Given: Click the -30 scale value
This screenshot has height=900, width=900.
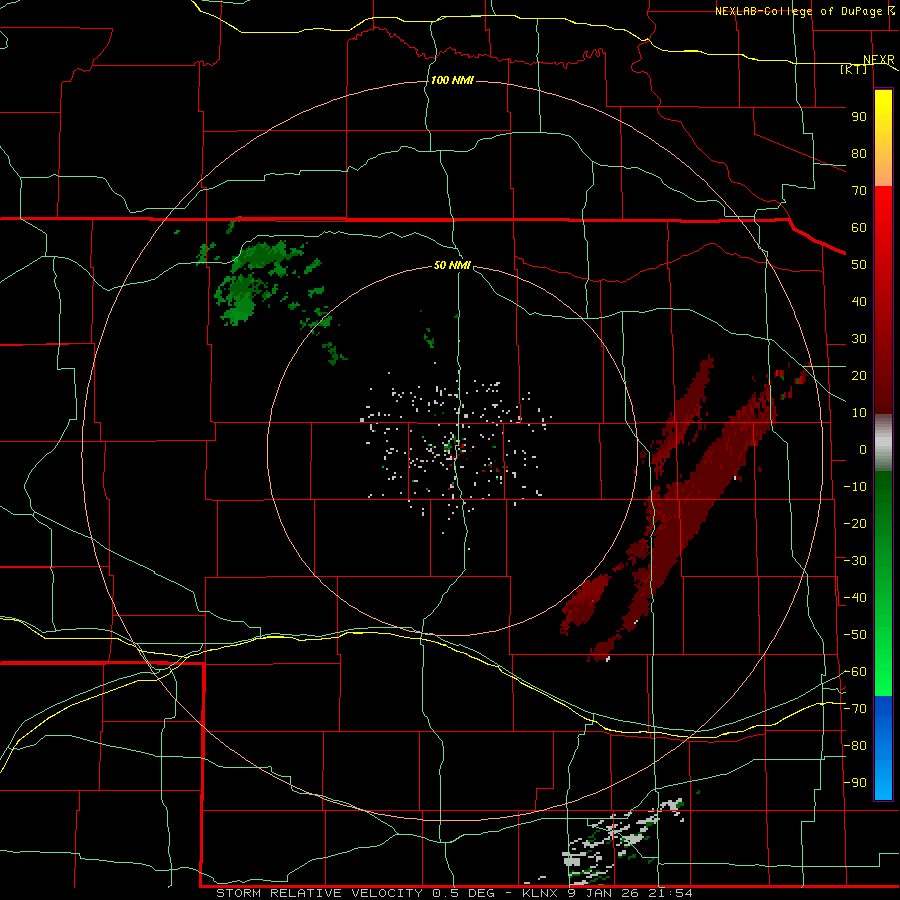Looking at the screenshot, I should pos(855,561).
